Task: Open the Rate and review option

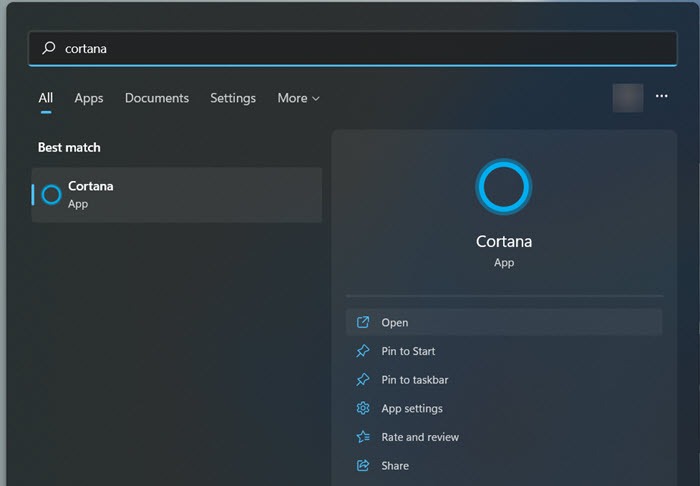Action: click(420, 437)
